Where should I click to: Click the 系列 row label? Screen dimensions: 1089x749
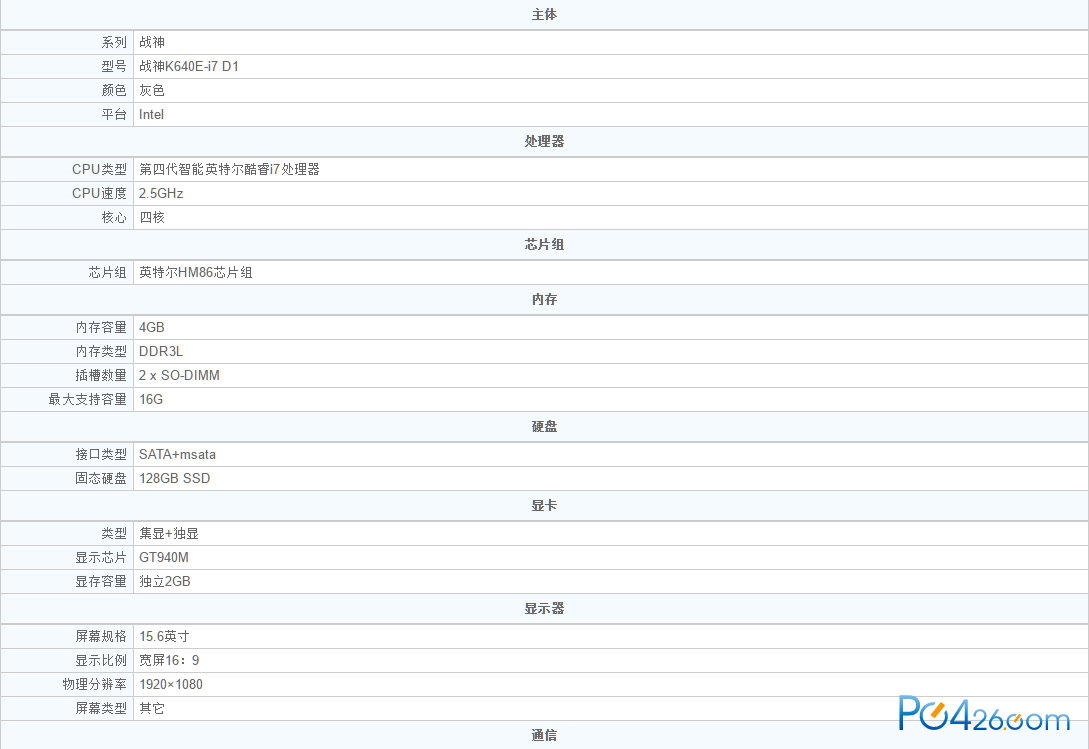click(114, 42)
